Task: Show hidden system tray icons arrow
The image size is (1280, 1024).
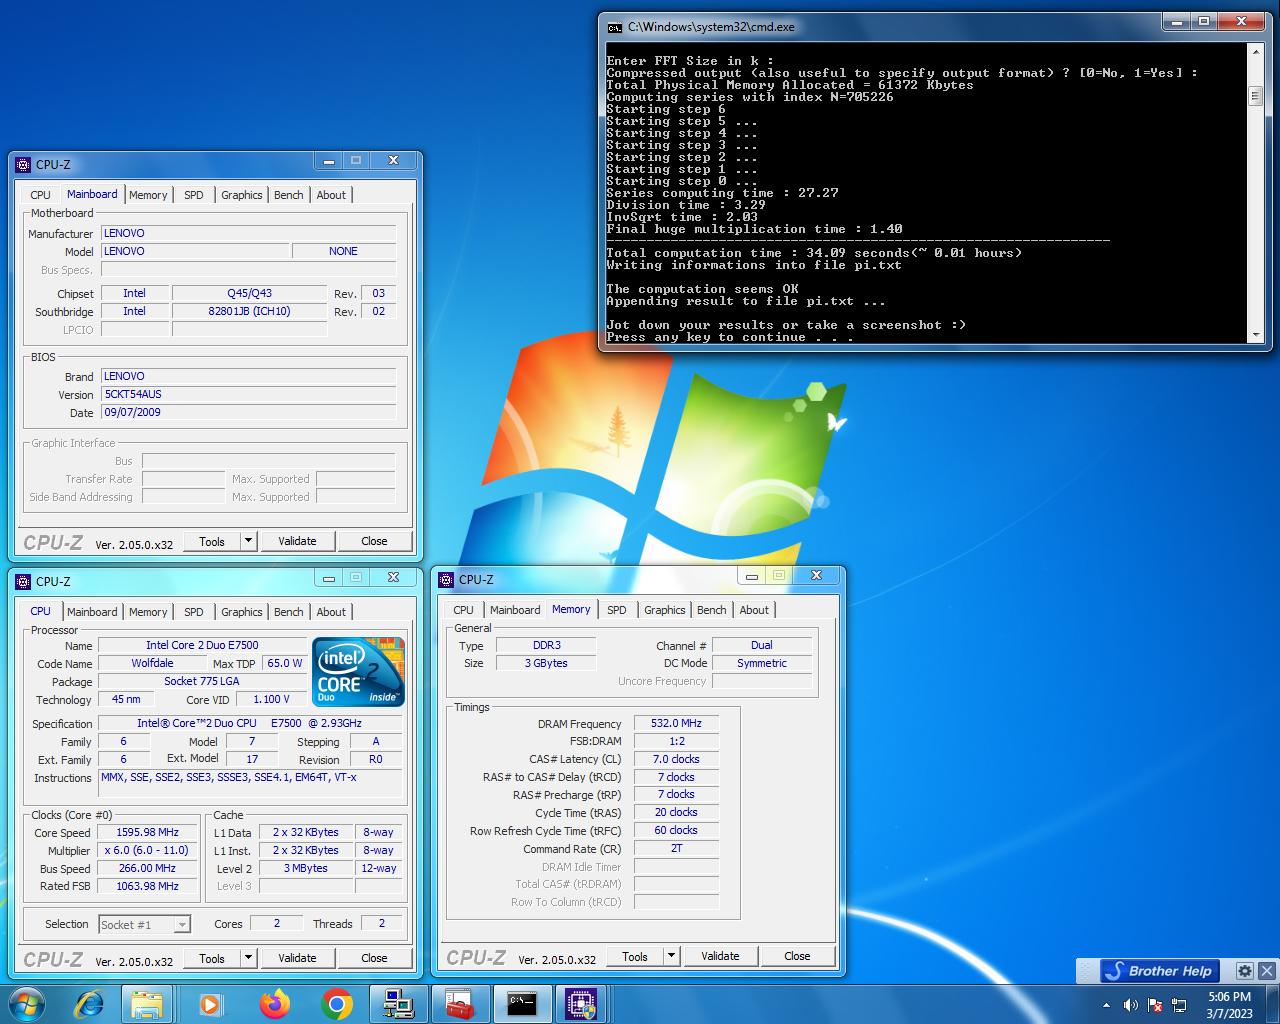Action: 1106,1005
